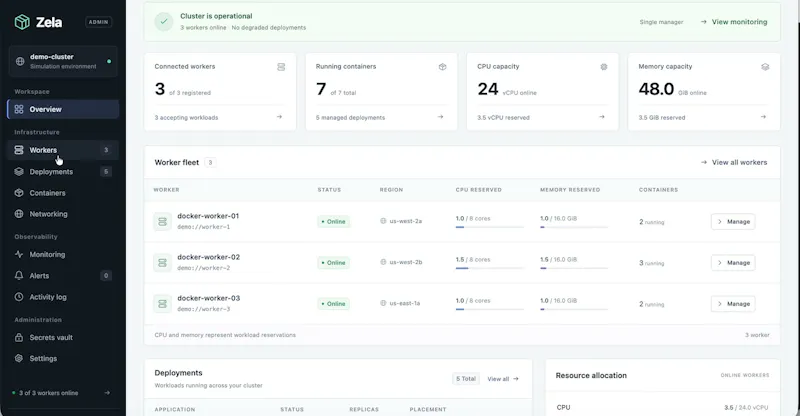Click the Activity log clock icon

[x=19, y=297]
